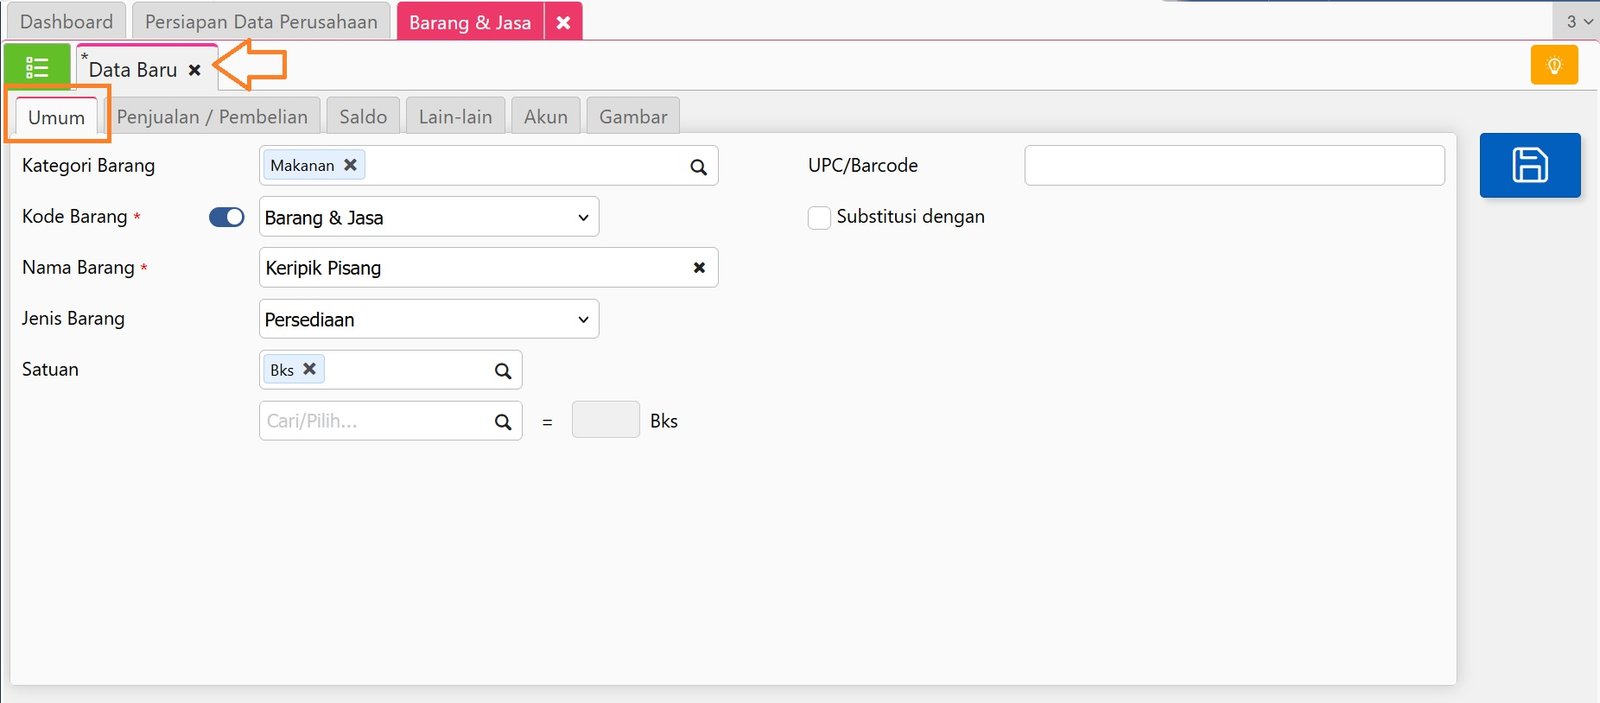
Task: Click search icon in Kategori Barang field
Action: point(698,167)
